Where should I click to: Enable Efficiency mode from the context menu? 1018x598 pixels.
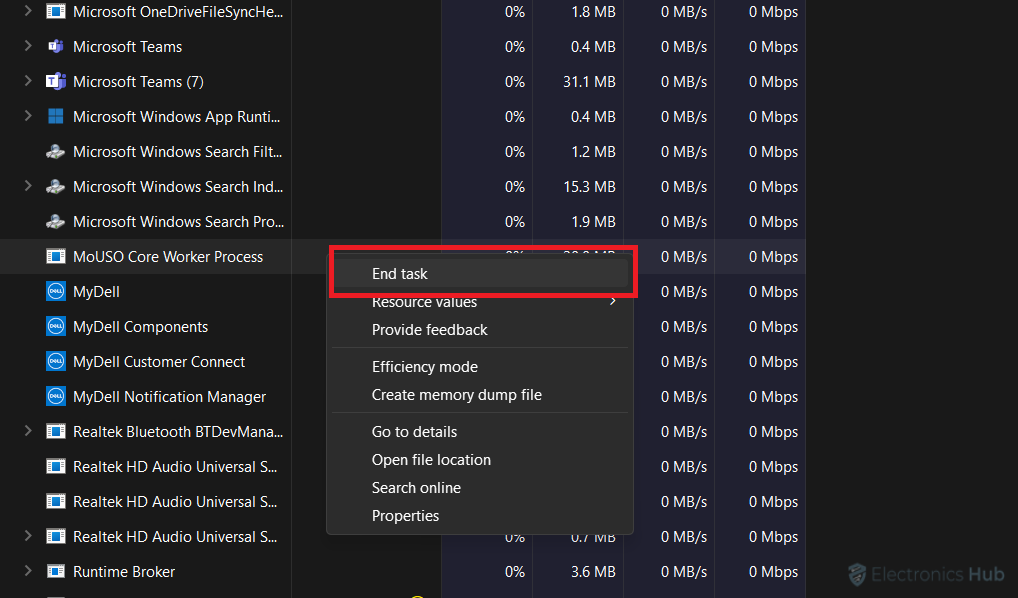480,367
